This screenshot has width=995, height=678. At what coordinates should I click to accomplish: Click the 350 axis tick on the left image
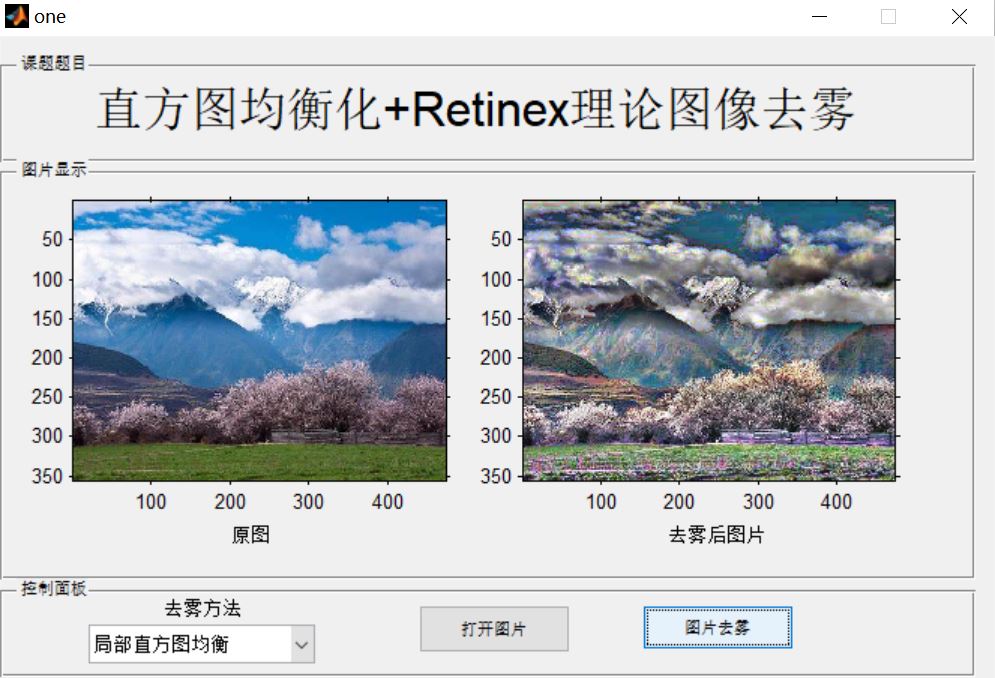coord(49,477)
